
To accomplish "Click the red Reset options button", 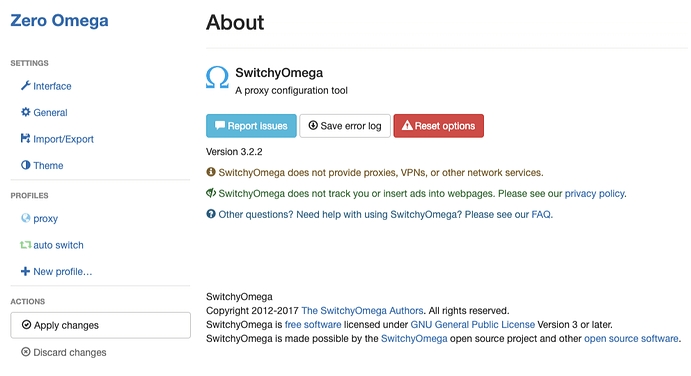I will [x=438, y=126].
